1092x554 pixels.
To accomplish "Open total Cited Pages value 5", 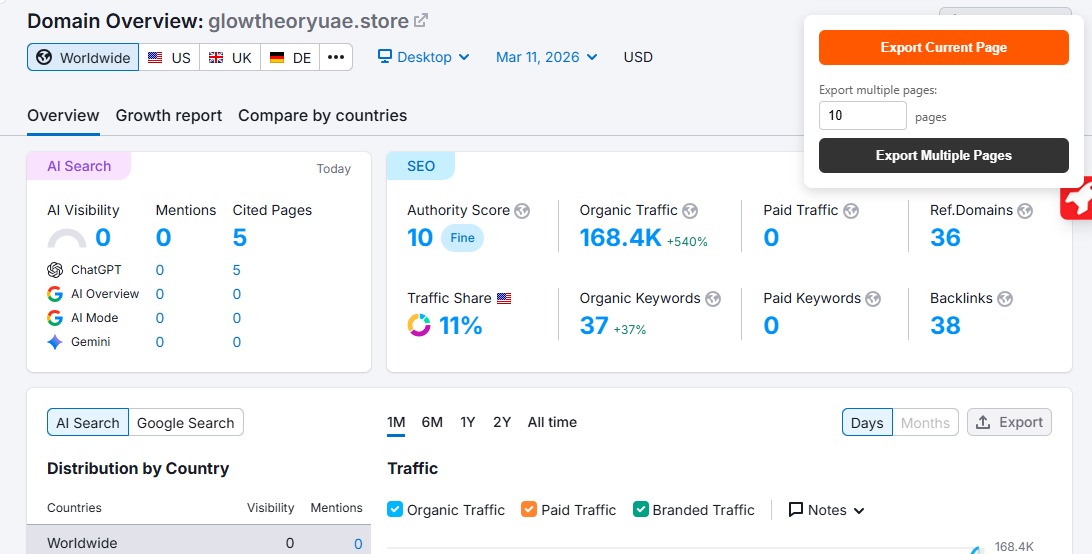I will coord(240,238).
